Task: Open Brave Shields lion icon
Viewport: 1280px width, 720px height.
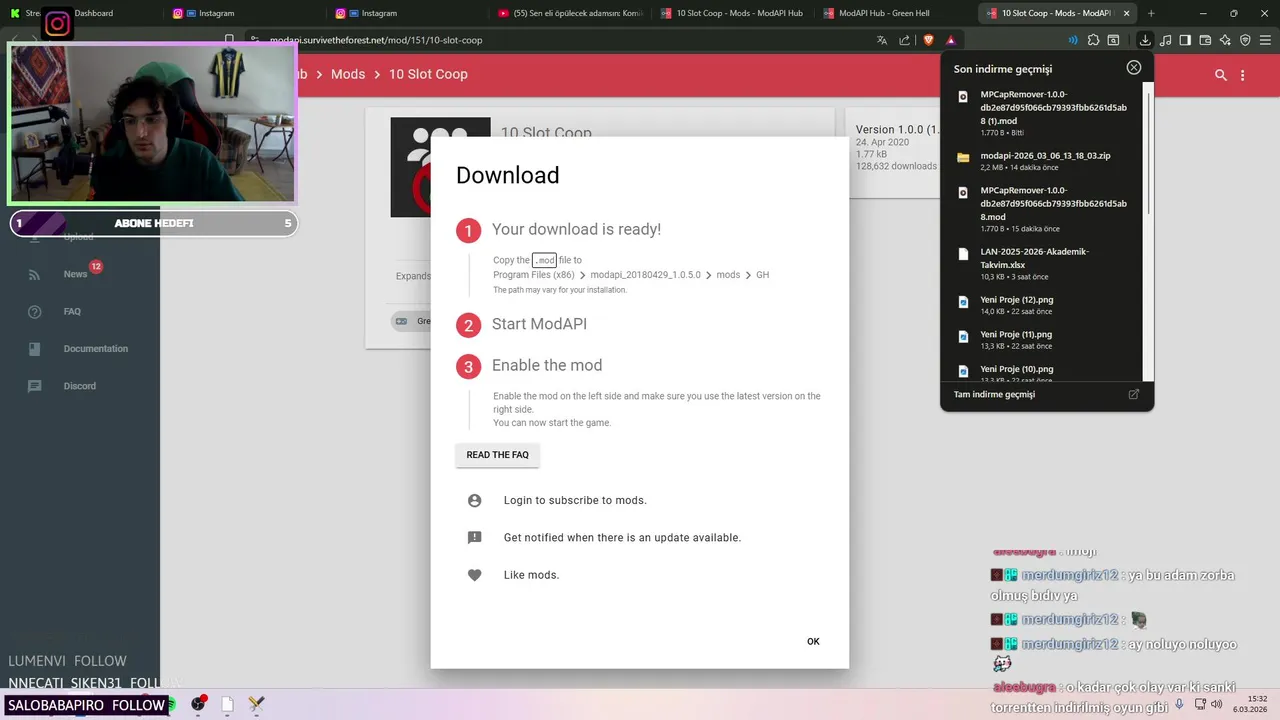Action: point(928,40)
